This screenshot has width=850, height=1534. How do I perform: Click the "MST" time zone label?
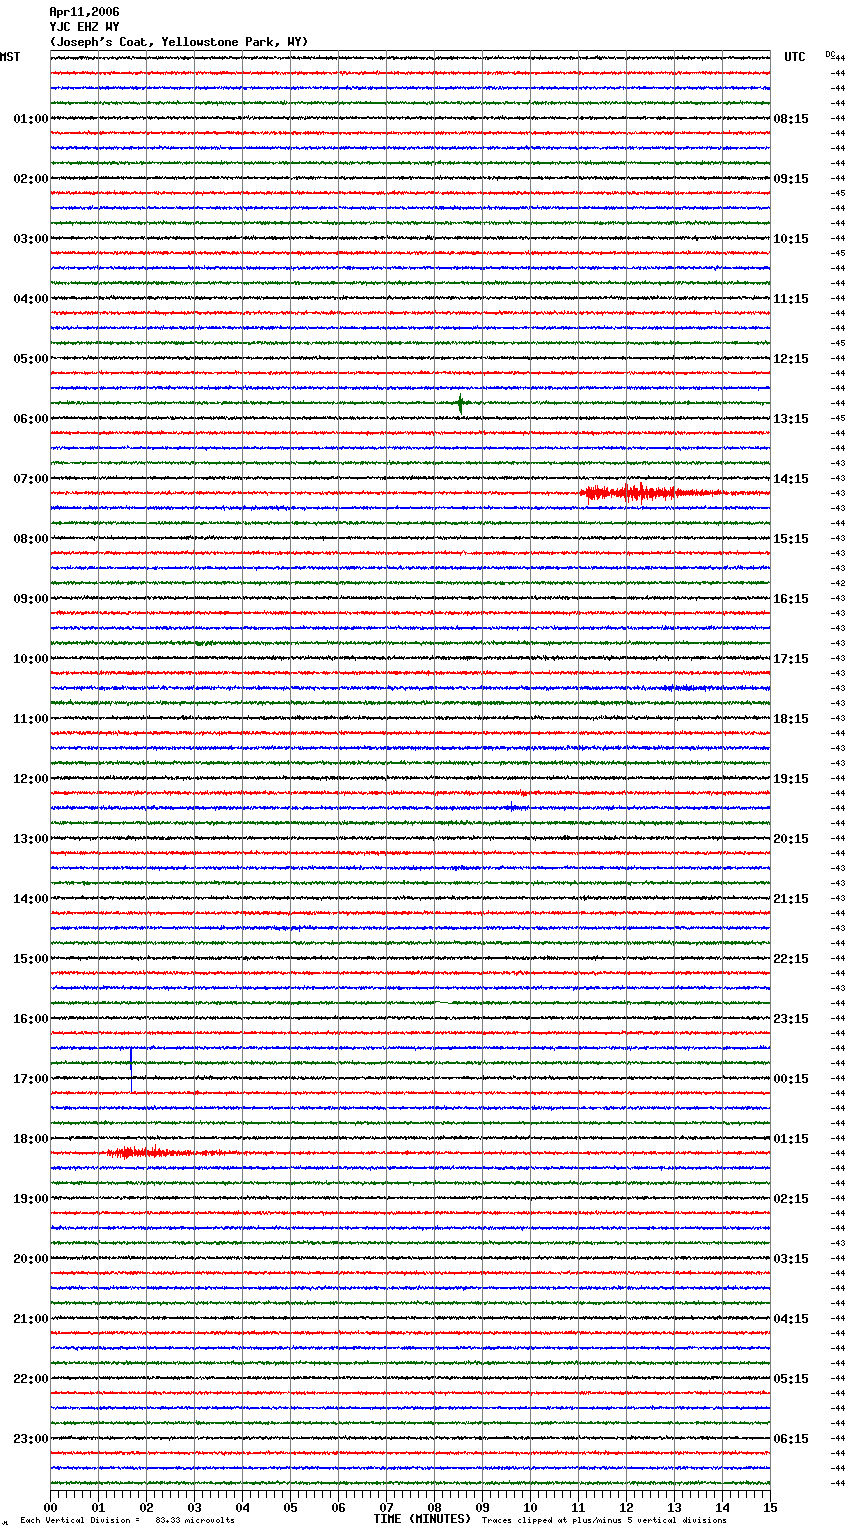10,57
